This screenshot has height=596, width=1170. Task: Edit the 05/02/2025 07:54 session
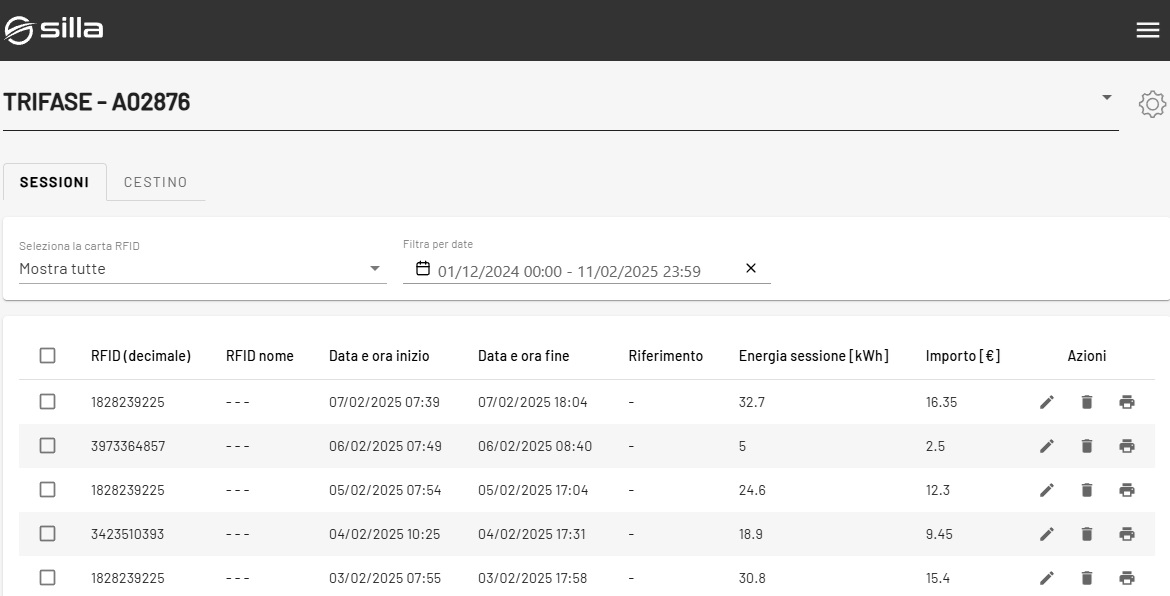(1047, 490)
